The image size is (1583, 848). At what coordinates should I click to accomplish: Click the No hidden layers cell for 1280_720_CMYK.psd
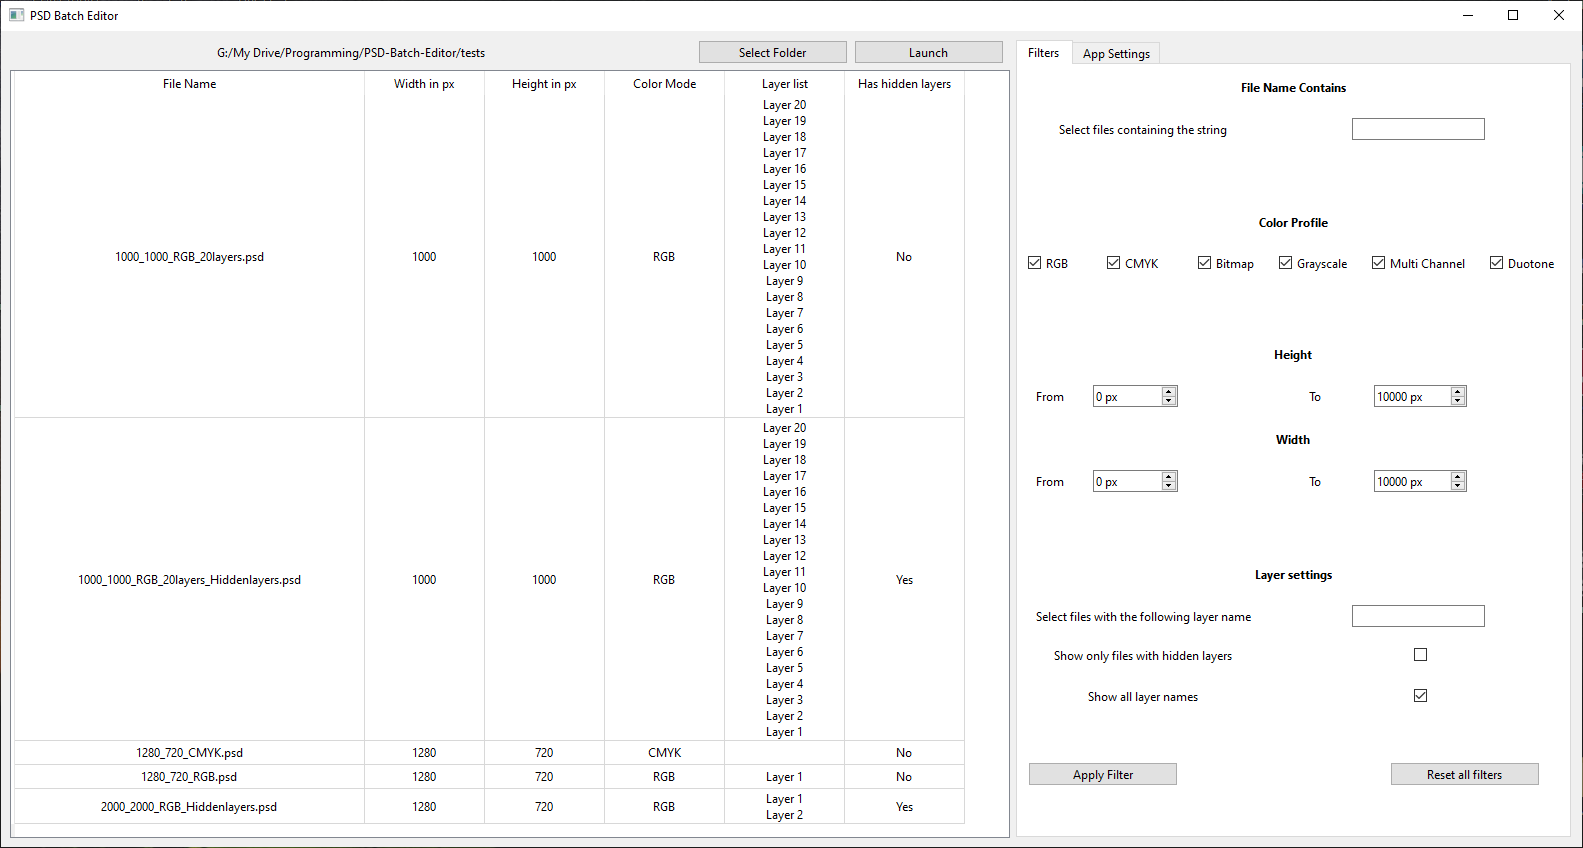(x=904, y=753)
